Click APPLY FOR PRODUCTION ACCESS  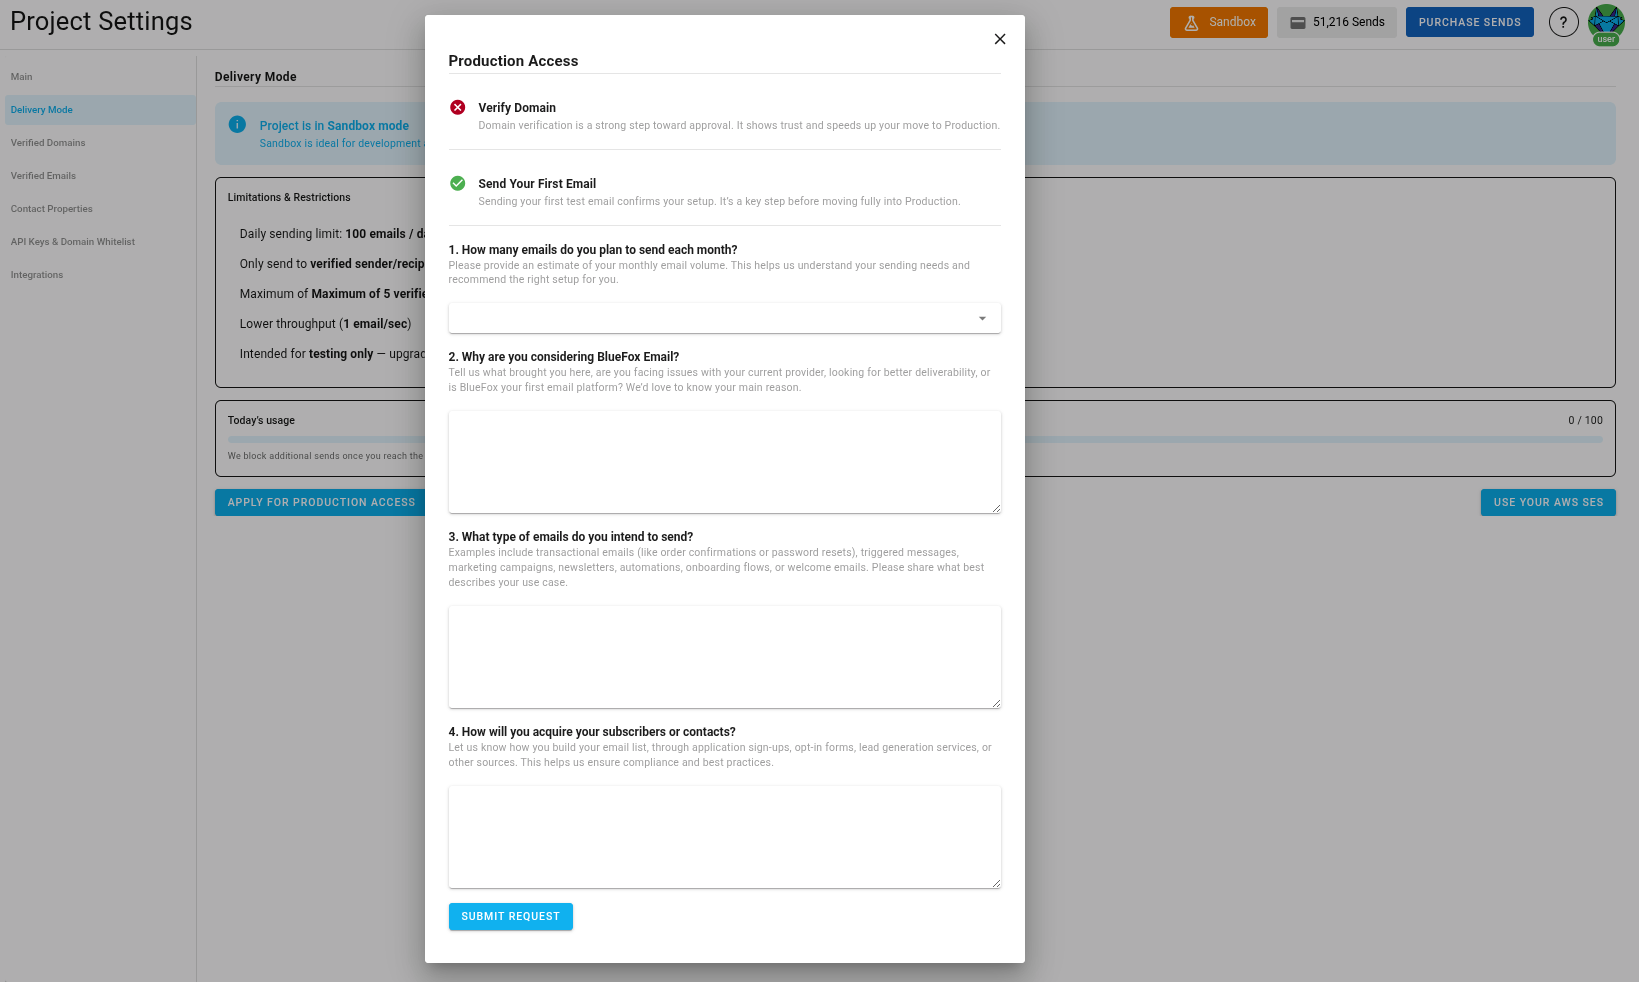coord(320,502)
